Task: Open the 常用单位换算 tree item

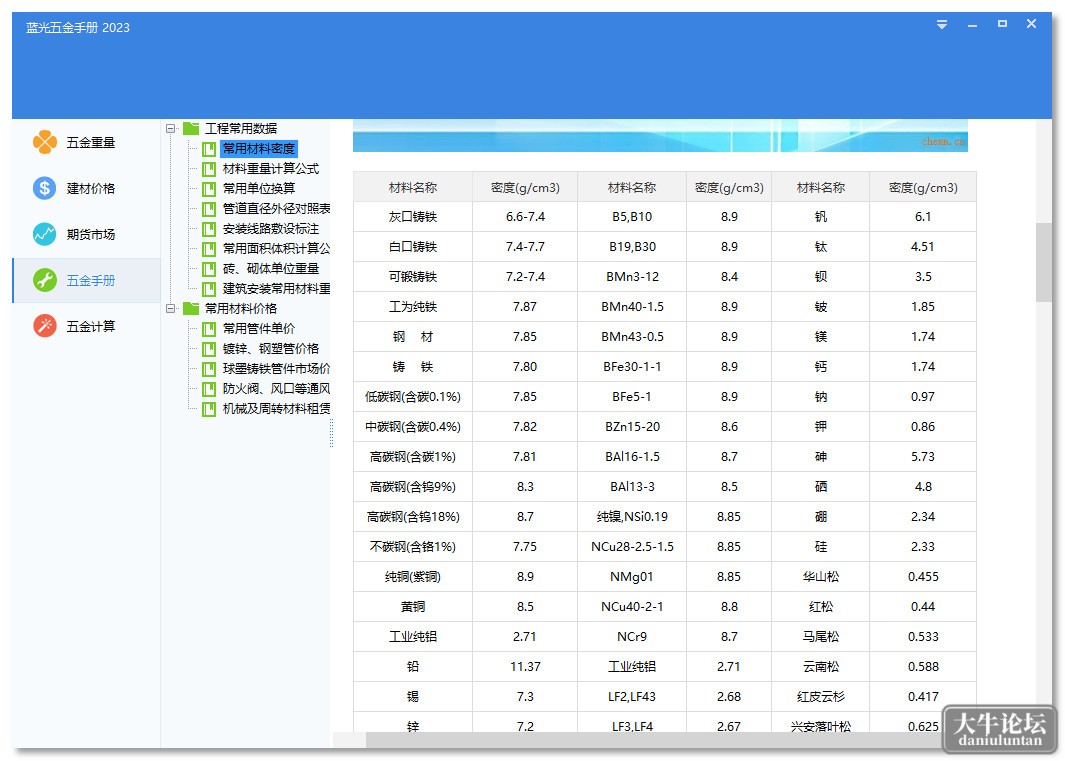Action: click(259, 188)
